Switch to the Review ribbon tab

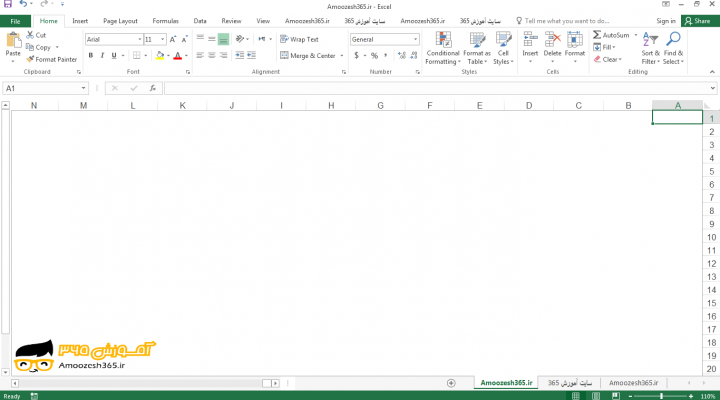pos(231,21)
